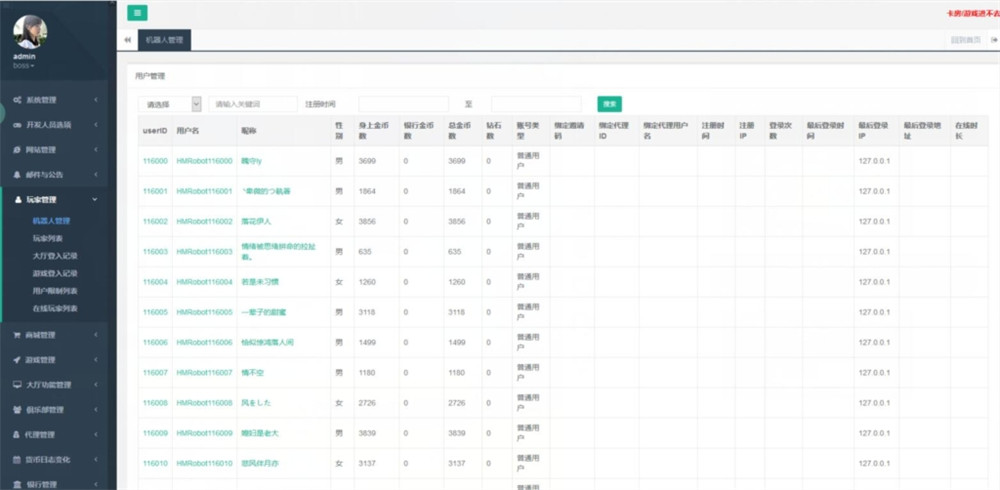Click the admin profile avatar
This screenshot has height=490, width=1000.
click(30, 31)
